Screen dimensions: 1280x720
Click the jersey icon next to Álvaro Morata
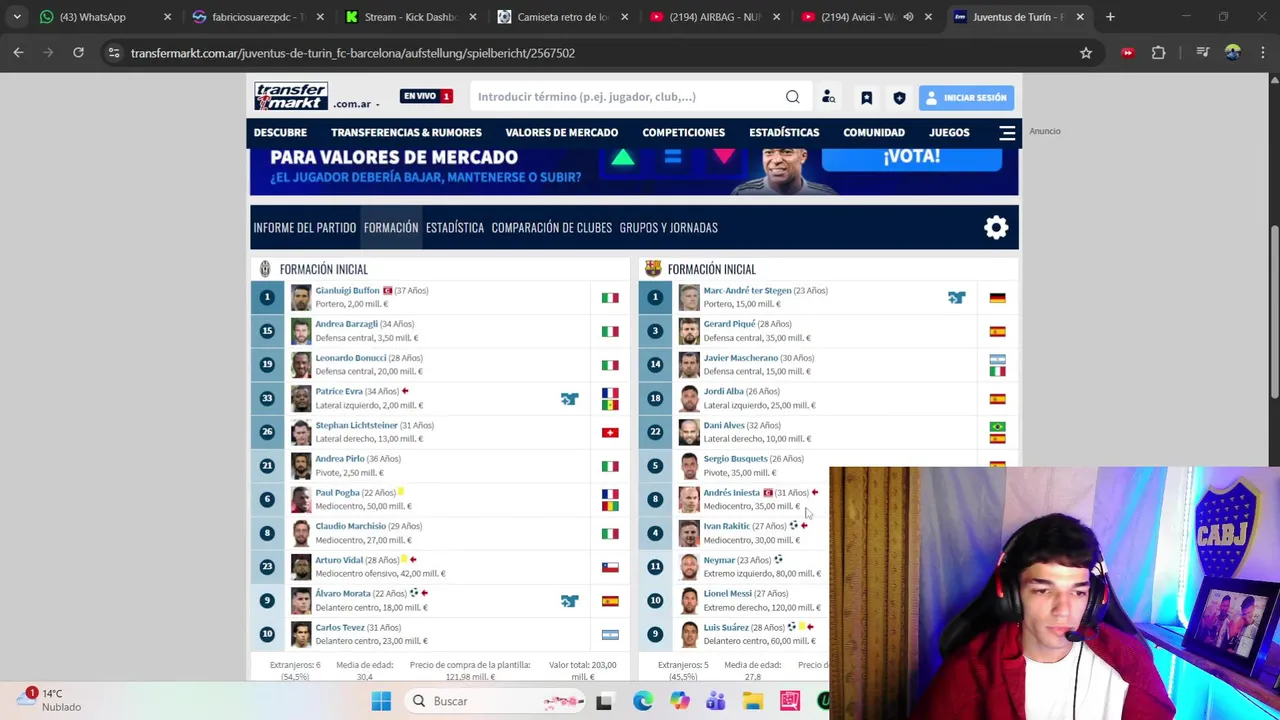pos(569,601)
